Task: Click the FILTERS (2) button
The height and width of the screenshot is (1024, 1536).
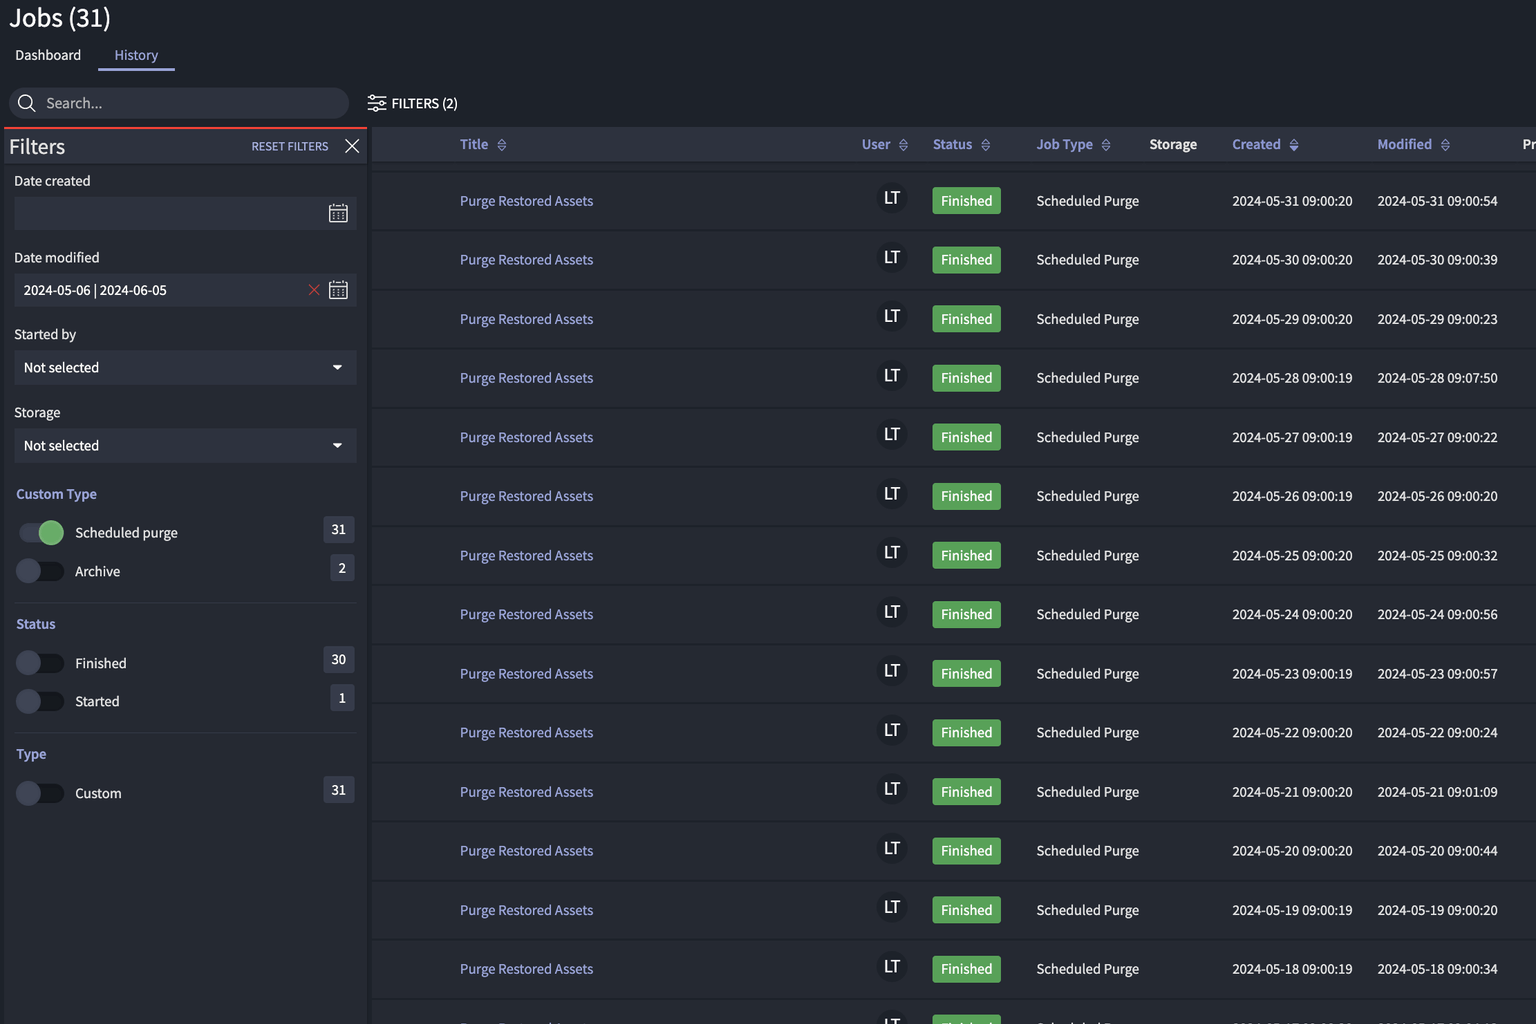Action: coord(413,103)
